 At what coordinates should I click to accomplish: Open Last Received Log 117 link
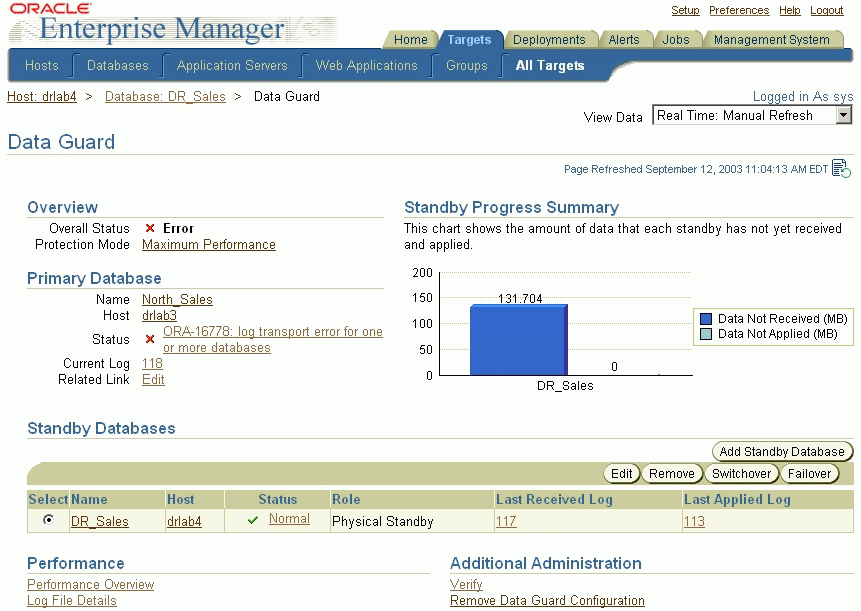pyautogui.click(x=506, y=521)
